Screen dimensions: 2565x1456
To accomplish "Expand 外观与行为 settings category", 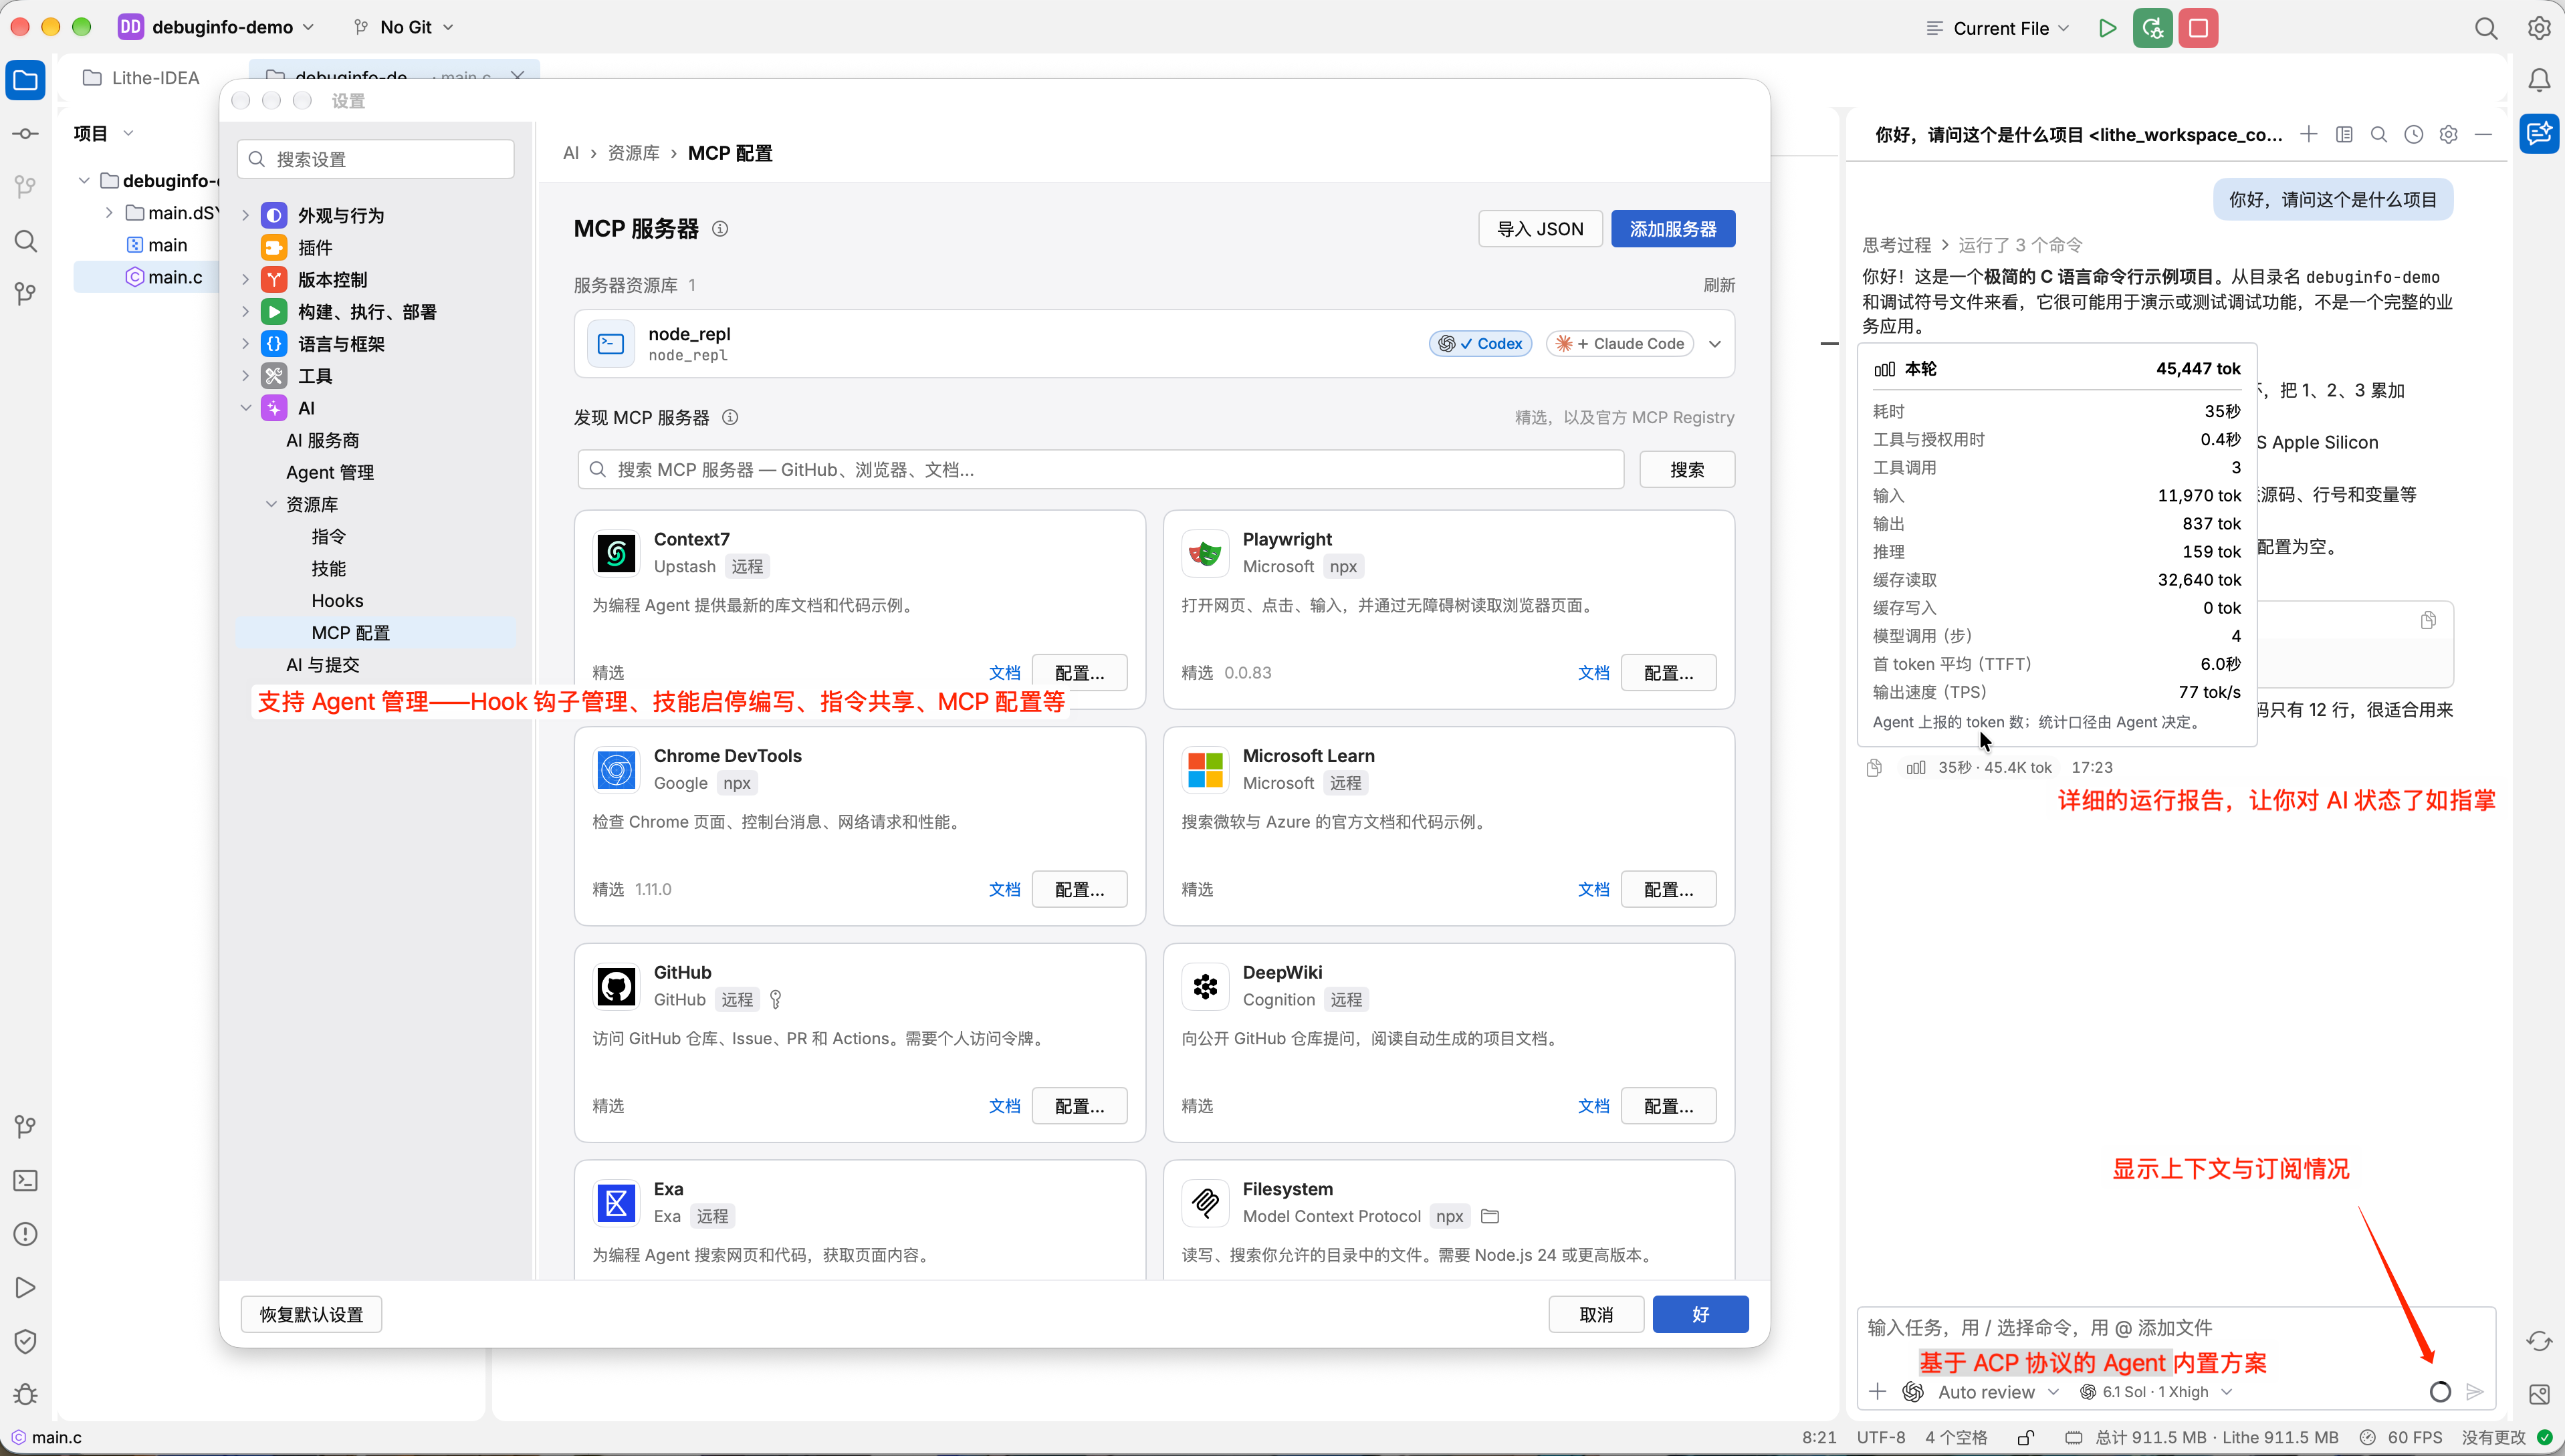I will pyautogui.click(x=246, y=215).
